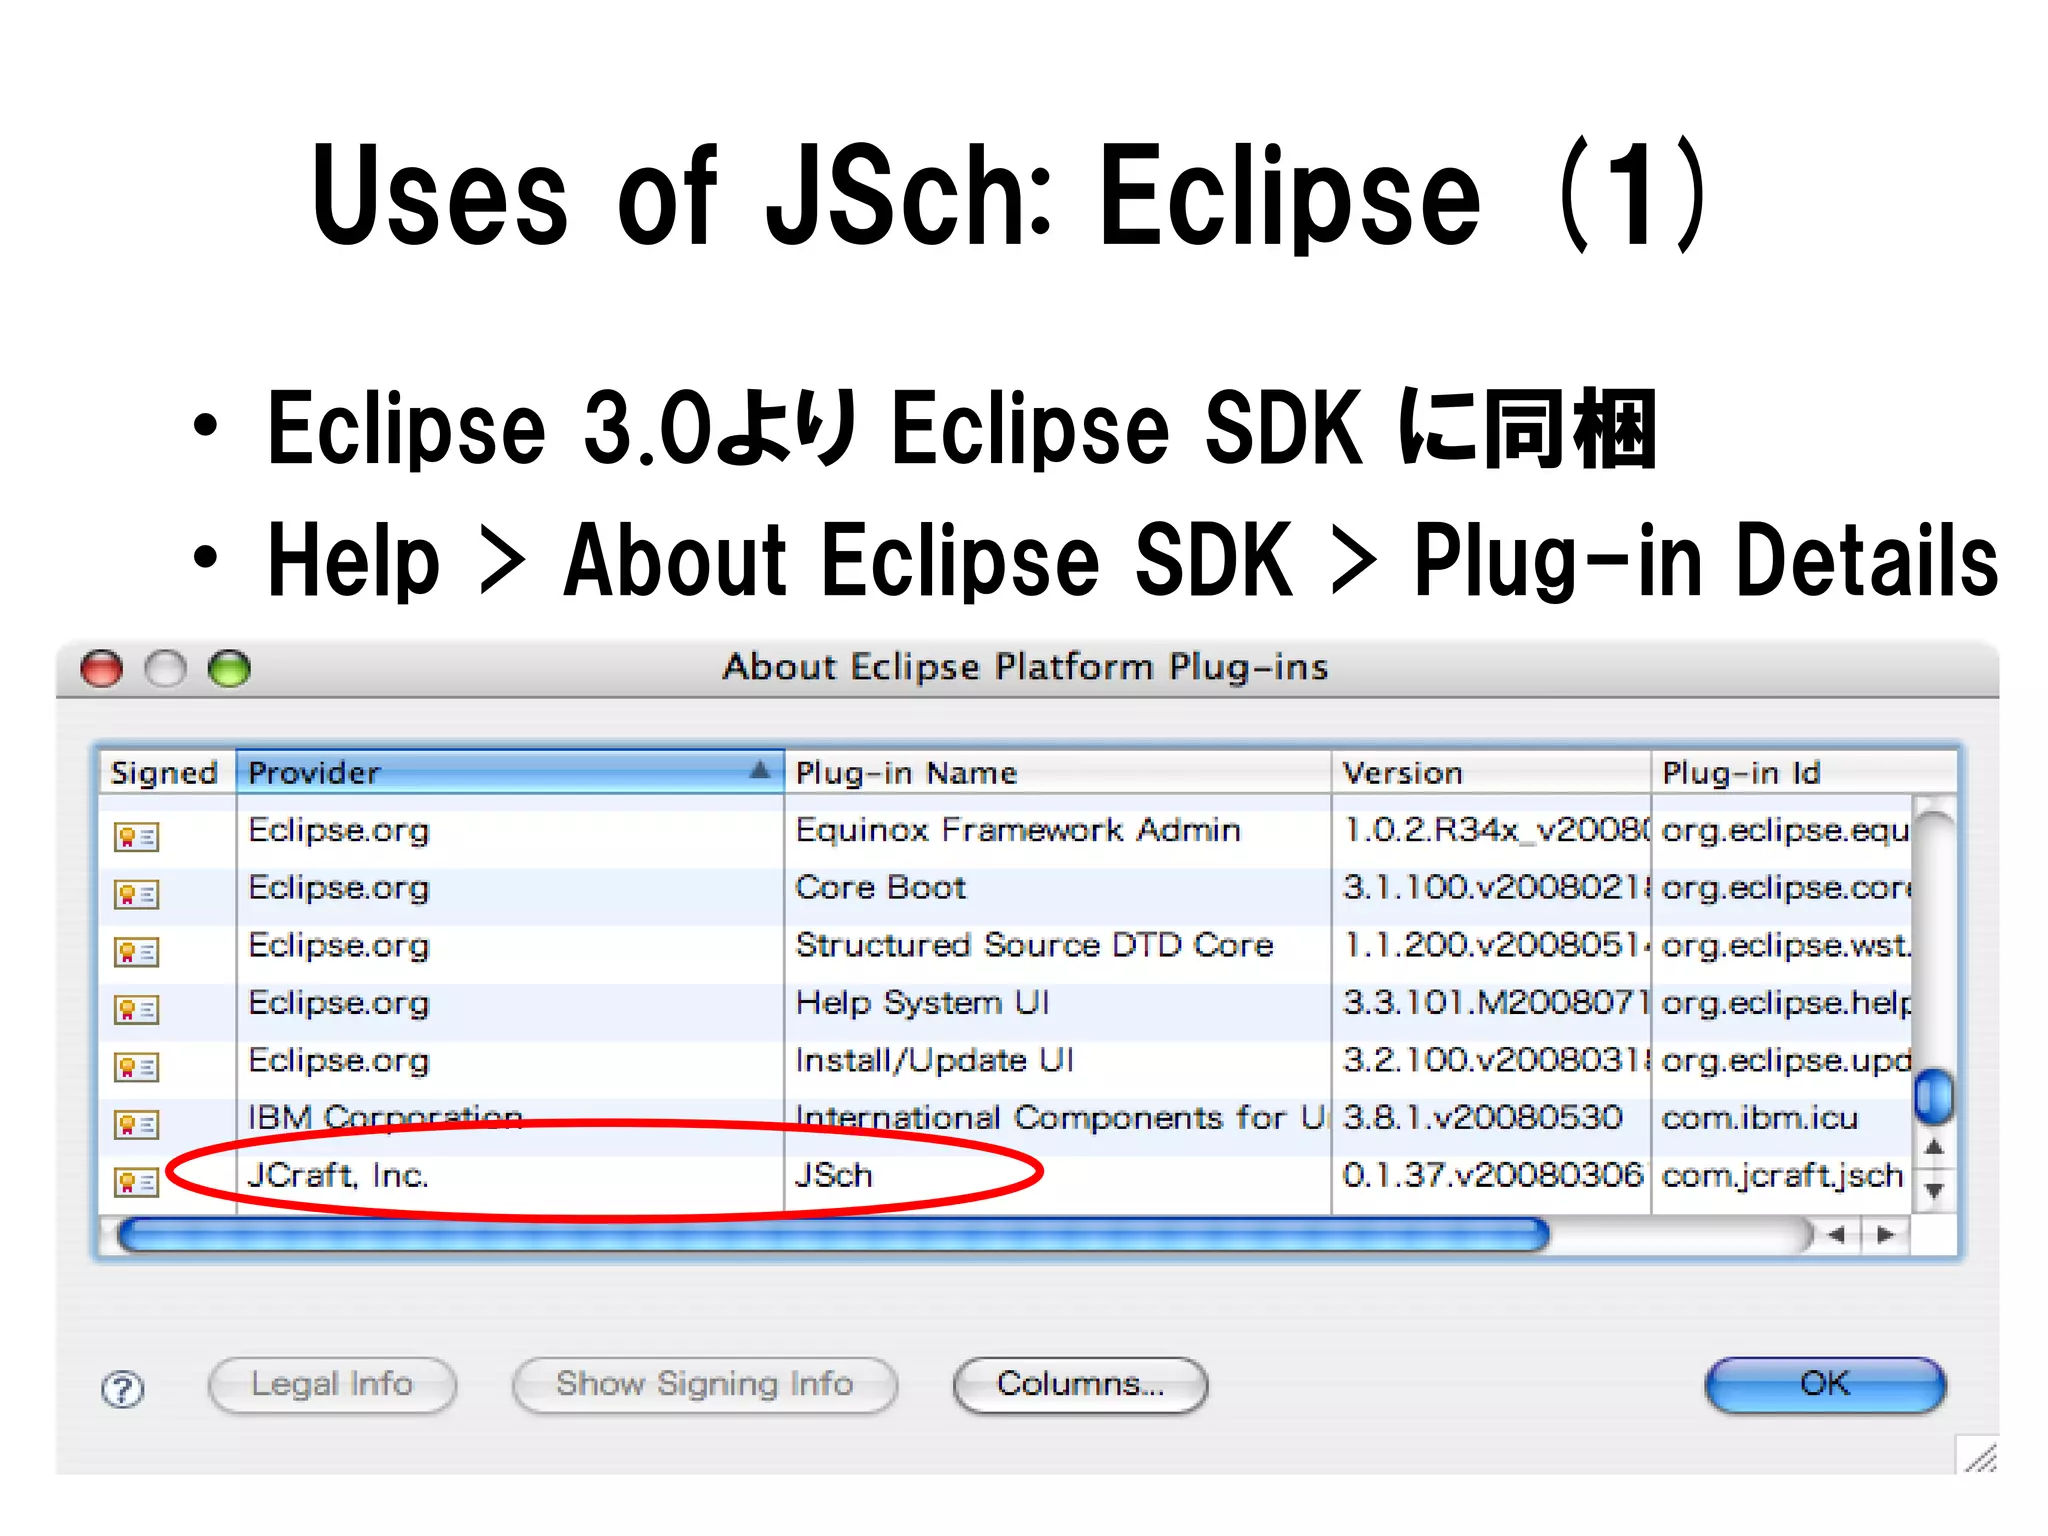
Task: Click the Legal Info button
Action: tap(332, 1384)
